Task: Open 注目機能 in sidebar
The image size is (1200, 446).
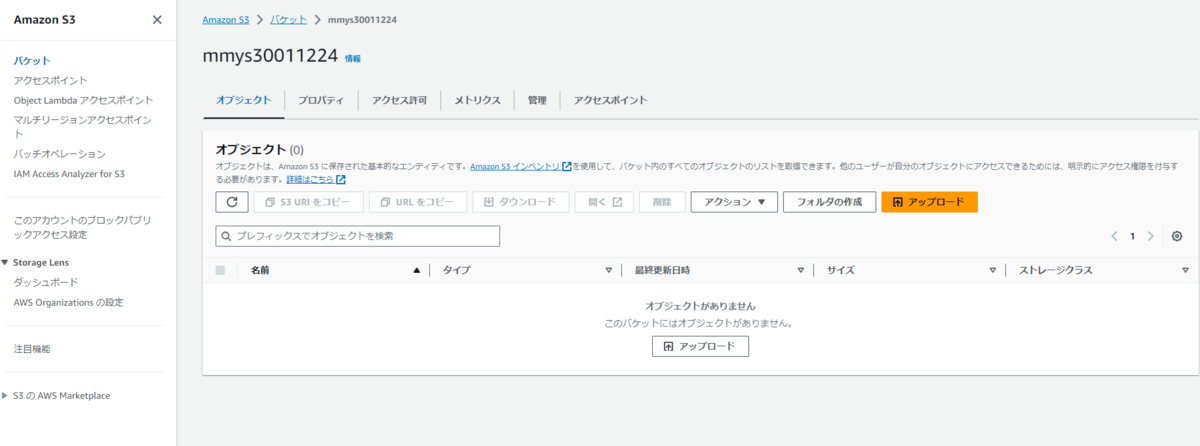Action: point(32,349)
